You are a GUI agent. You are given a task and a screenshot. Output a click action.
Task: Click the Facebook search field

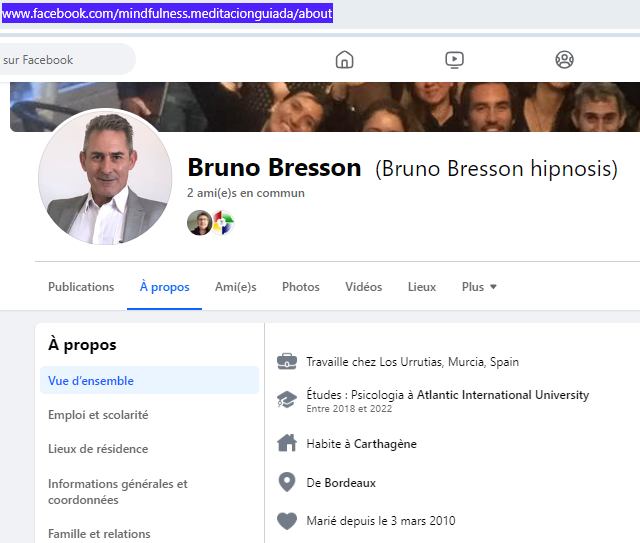(x=67, y=60)
